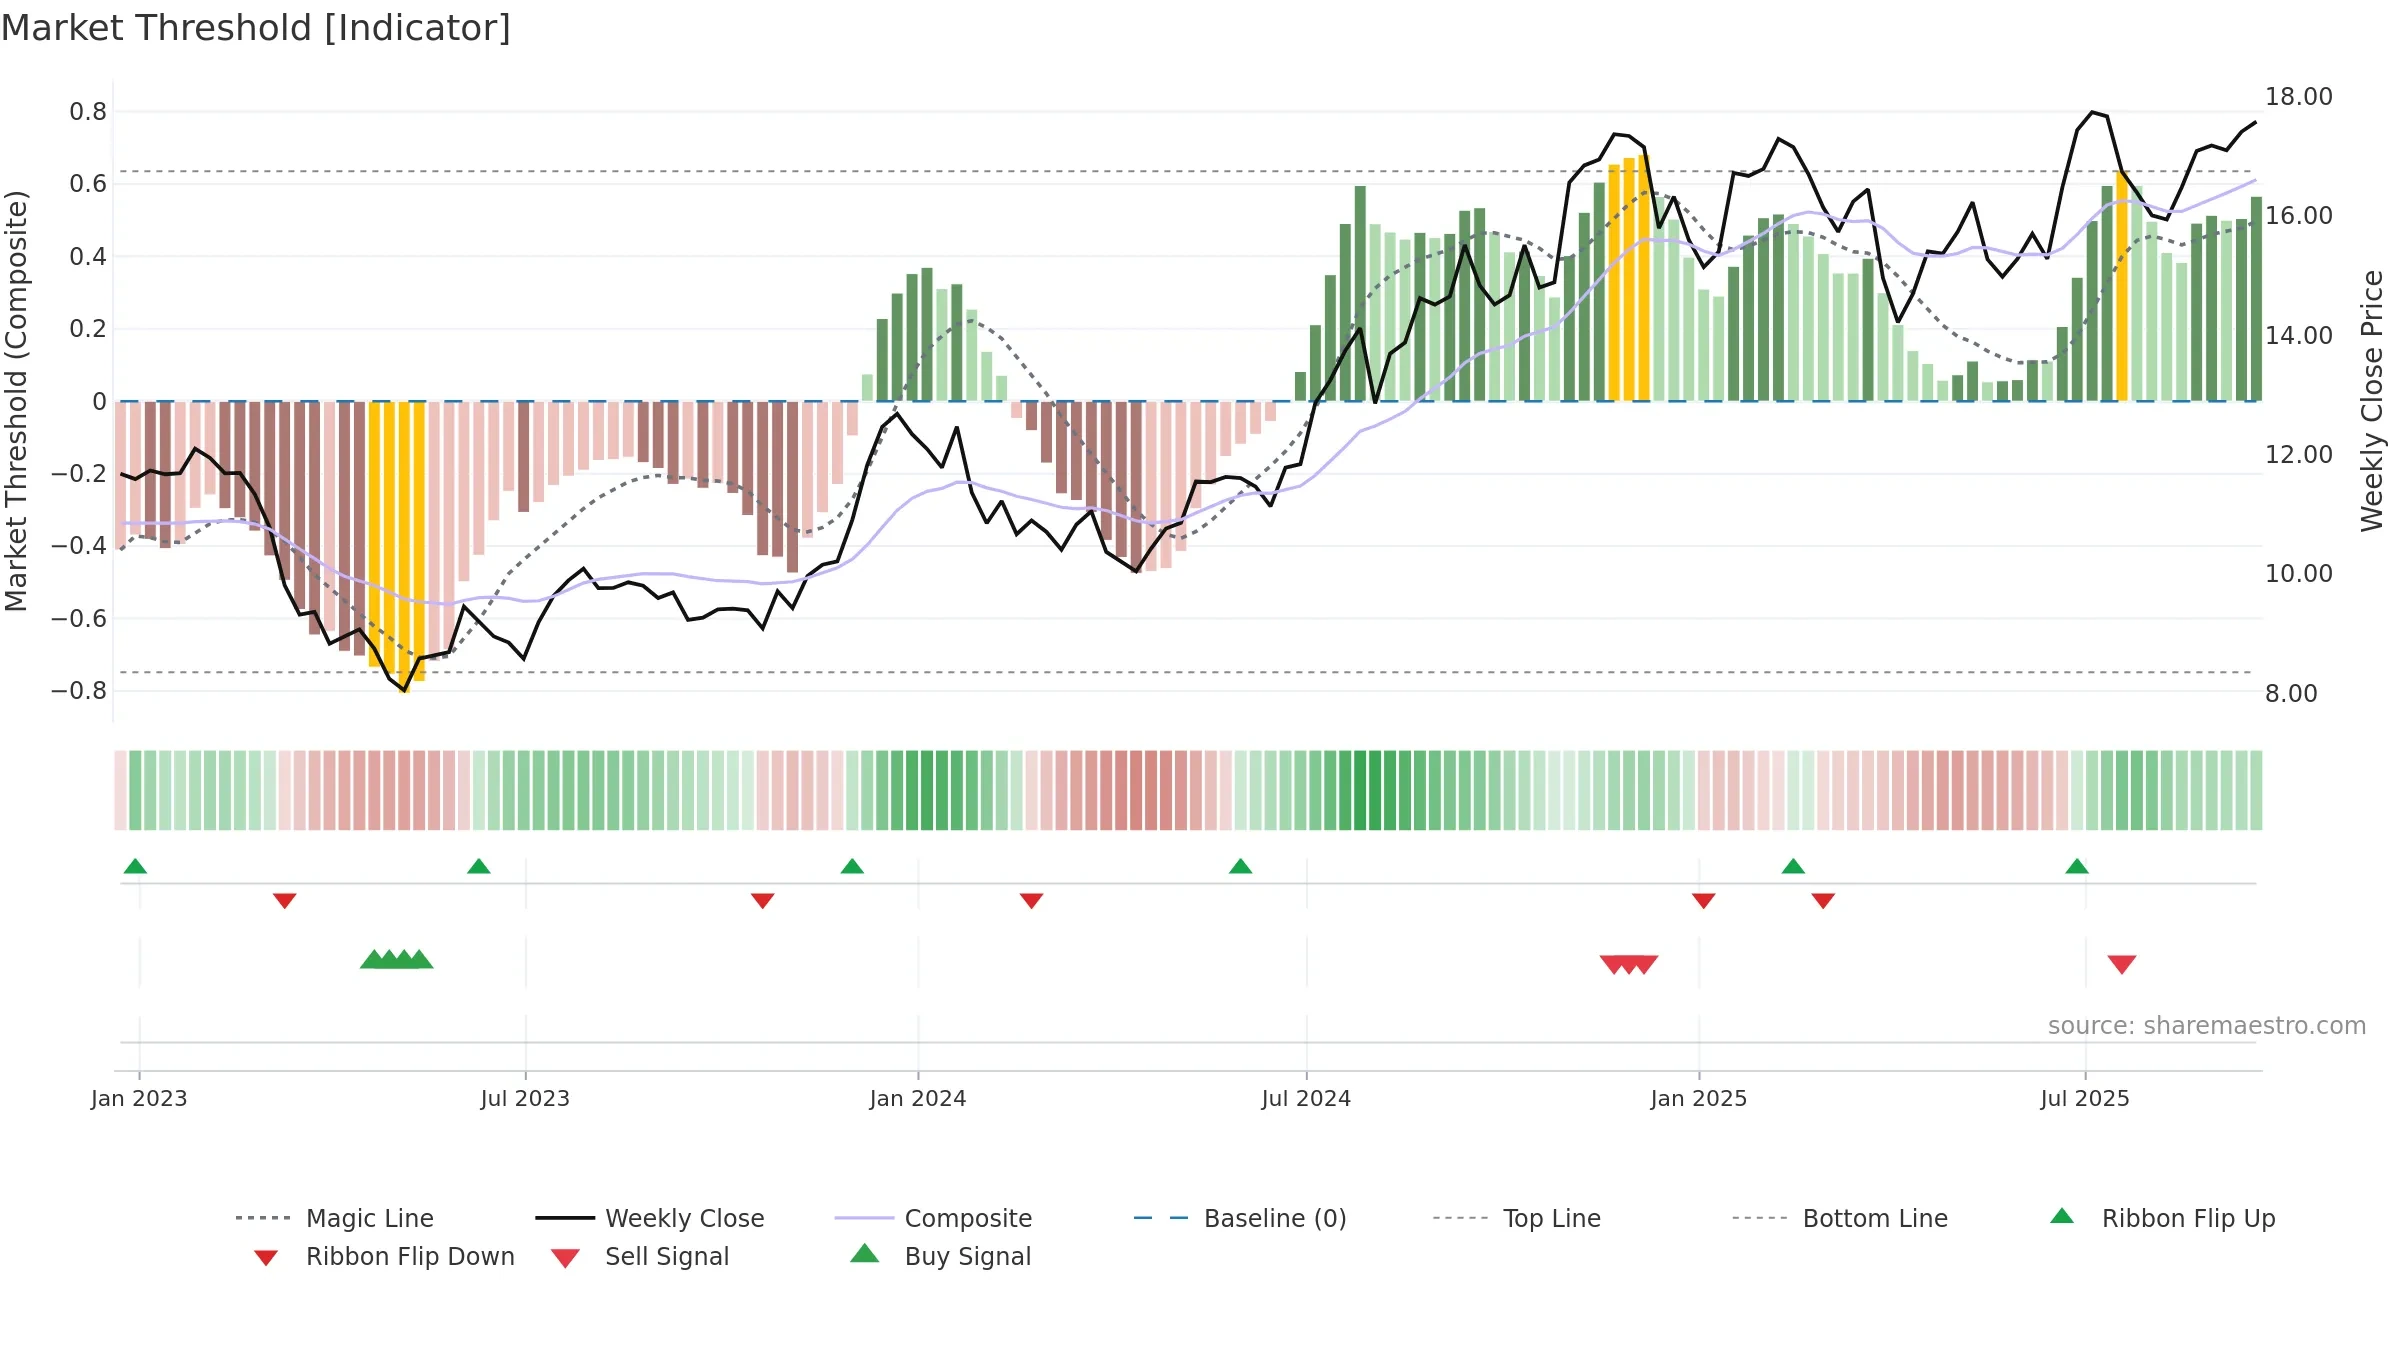The height and width of the screenshot is (1350, 2400).
Task: Click the gold positive bars in late 2024
Action: (1629, 278)
